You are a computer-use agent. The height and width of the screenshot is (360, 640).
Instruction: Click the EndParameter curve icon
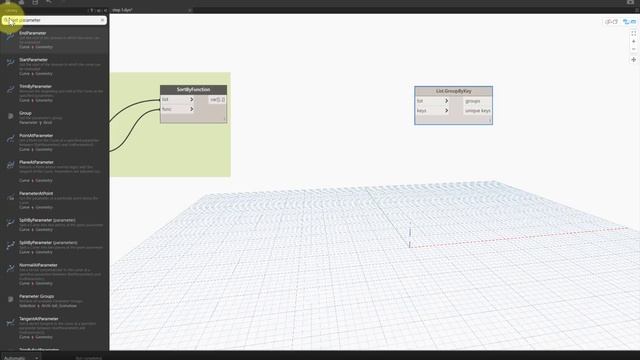click(x=10, y=37)
